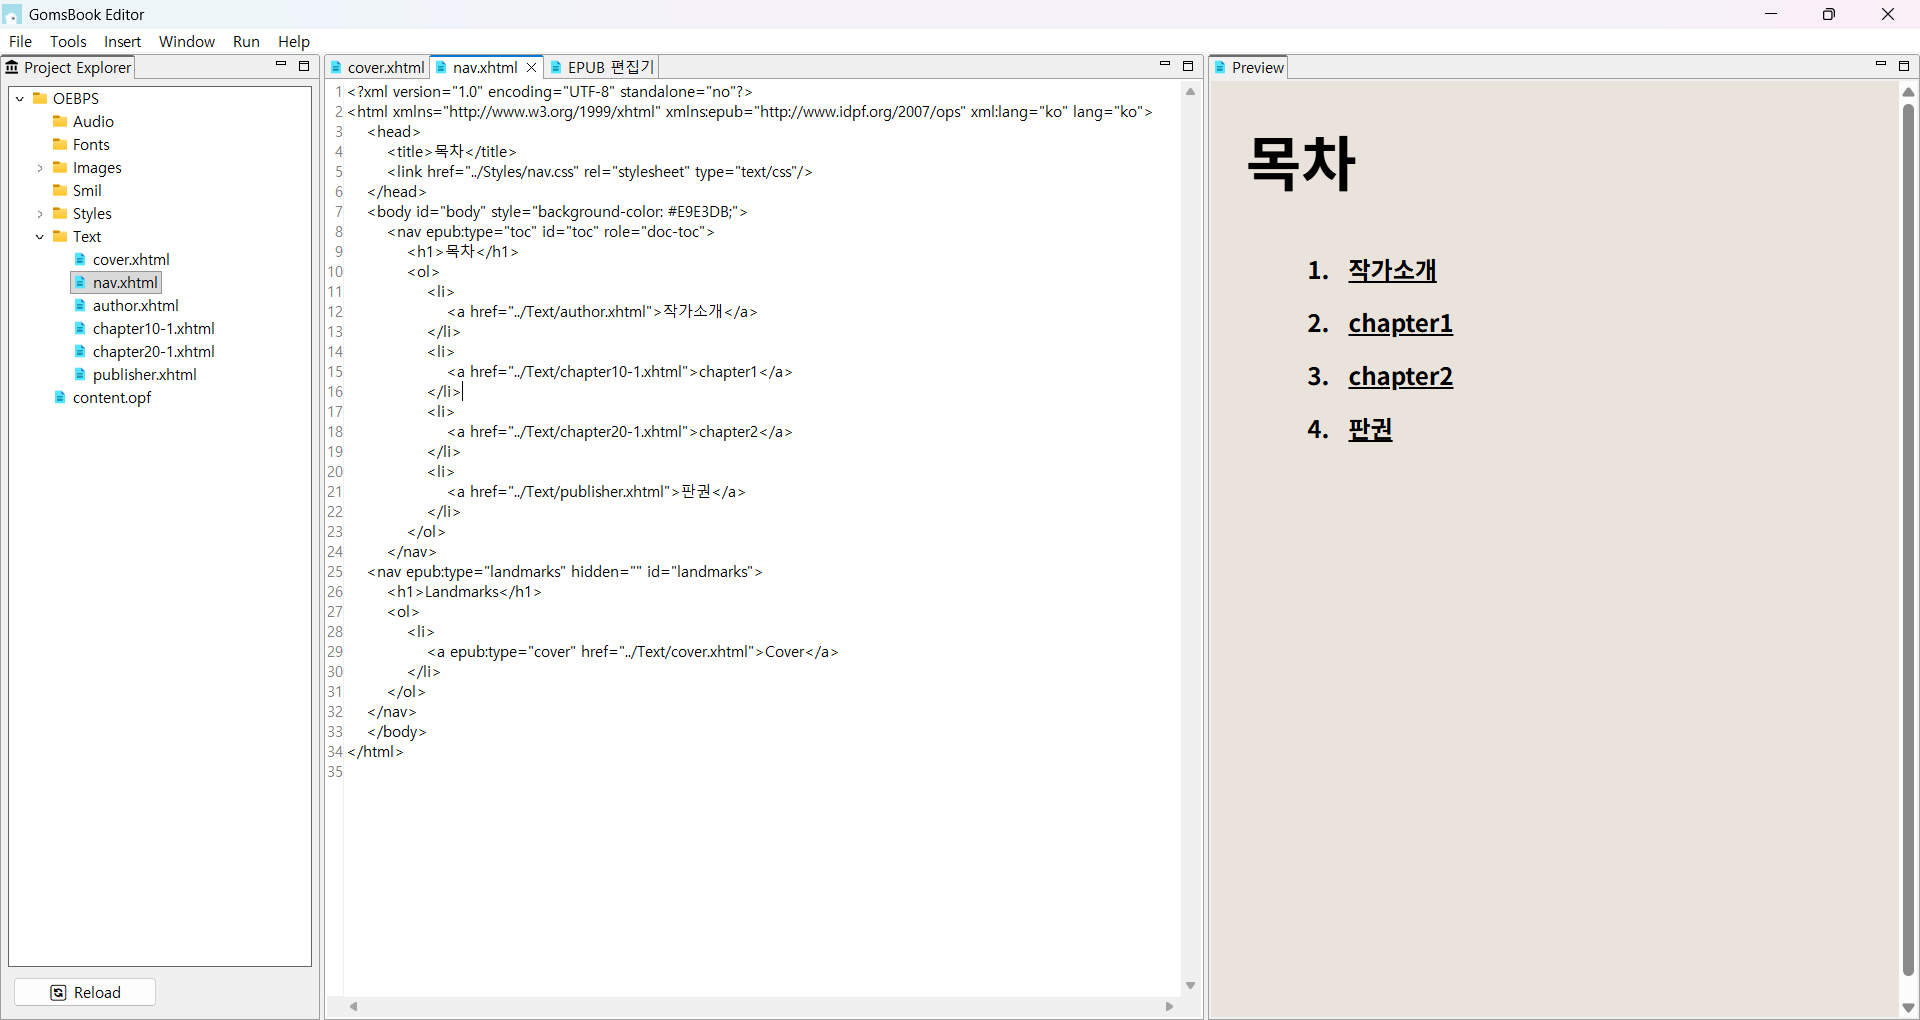Open author.xhtml from the tree

(135, 306)
